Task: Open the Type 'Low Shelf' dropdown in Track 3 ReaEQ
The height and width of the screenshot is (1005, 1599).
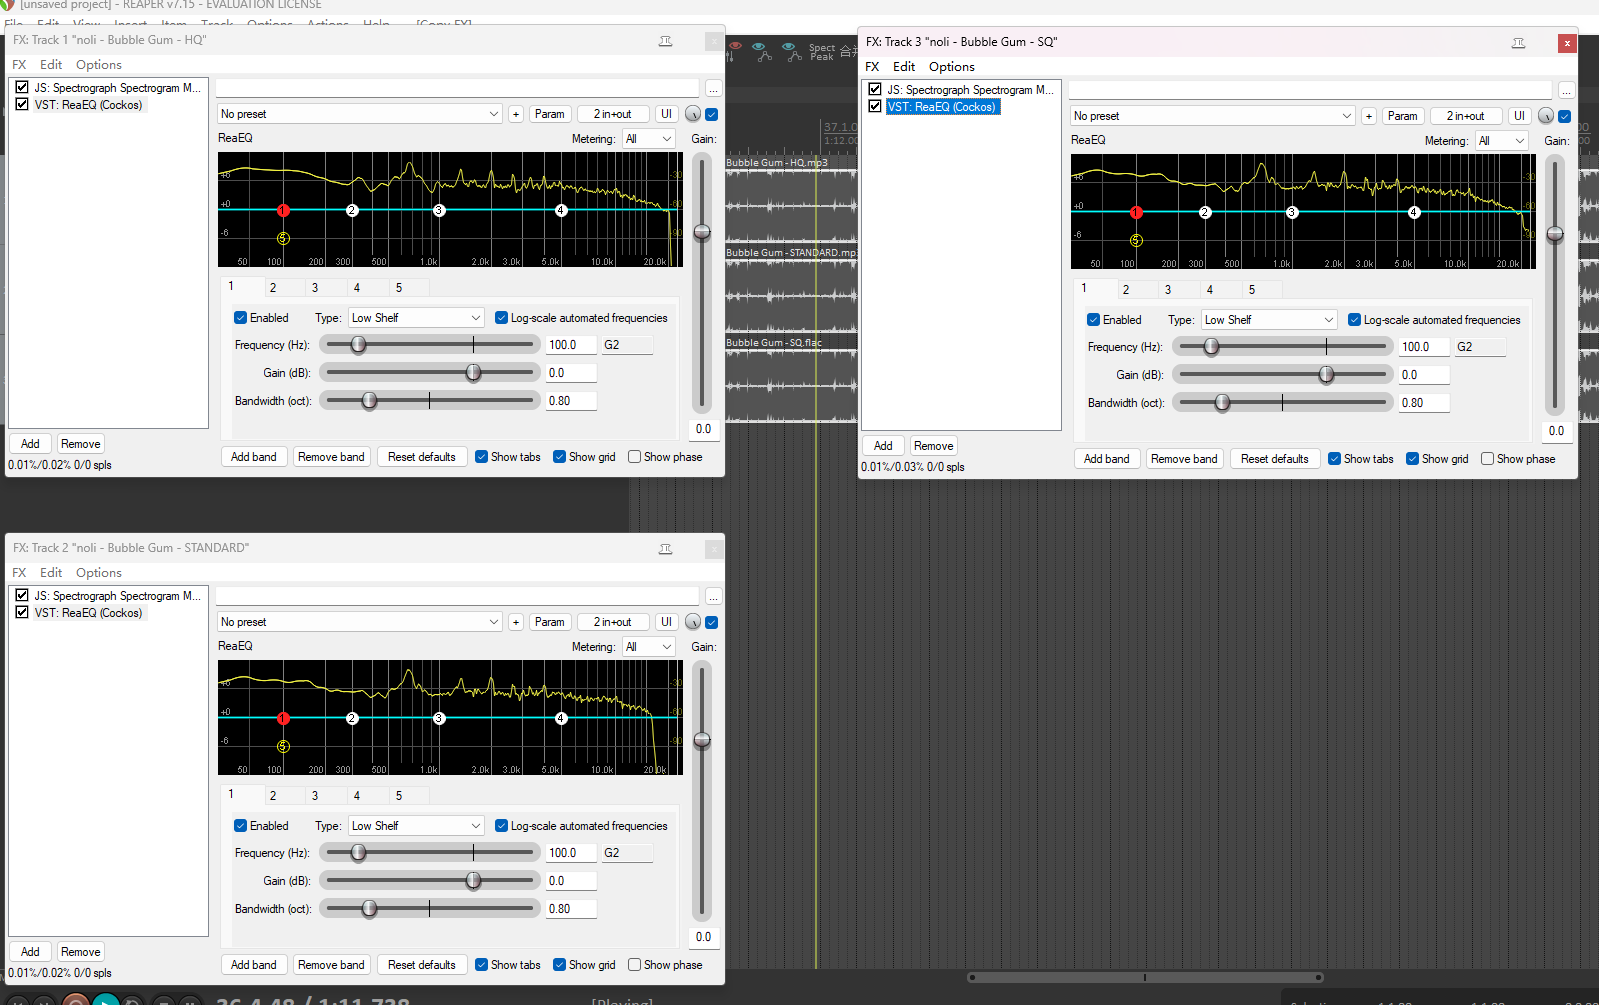Action: [x=1269, y=320]
